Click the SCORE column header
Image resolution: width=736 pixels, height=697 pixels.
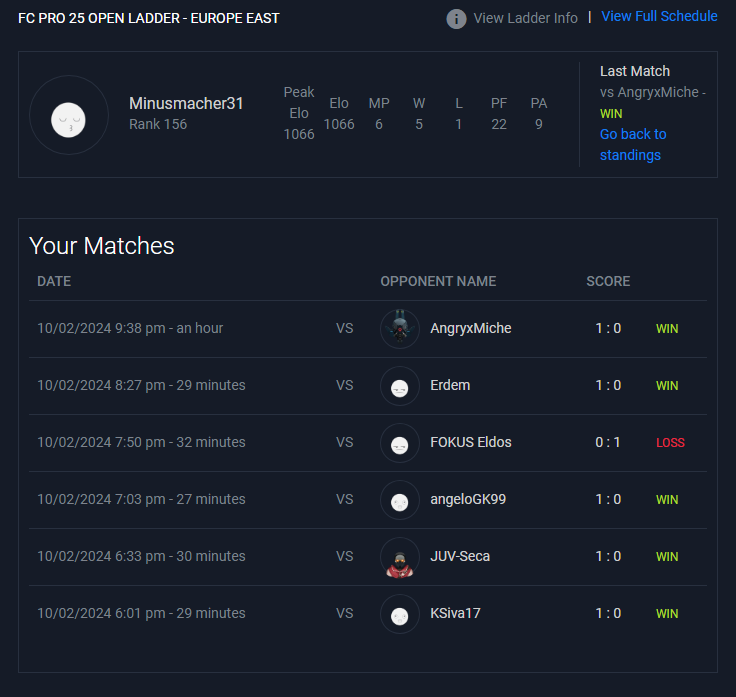[x=608, y=281]
